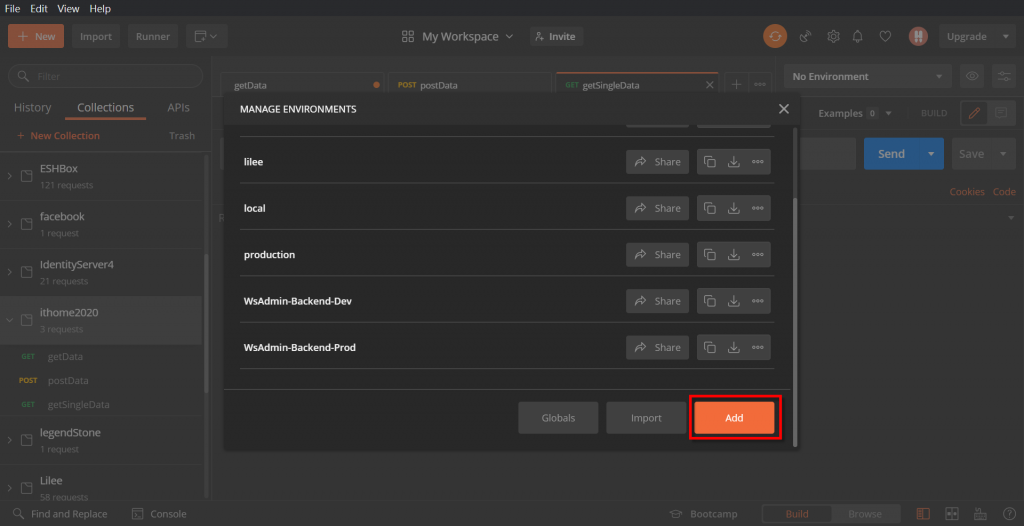Image resolution: width=1024 pixels, height=526 pixels.
Task: Open user avatar menu
Action: [x=918, y=37]
